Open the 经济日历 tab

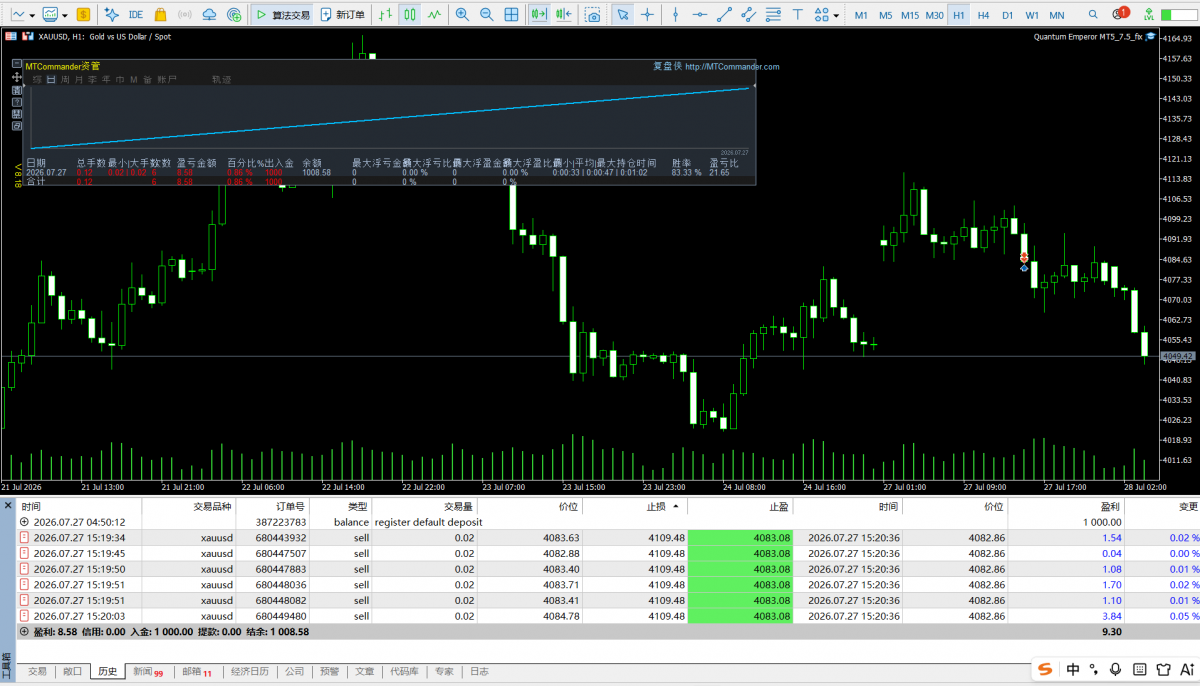pos(250,672)
